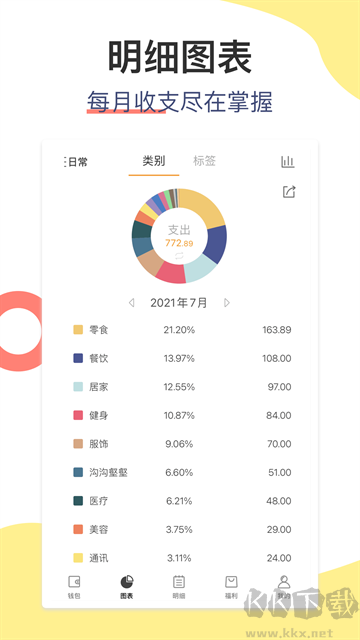The height and width of the screenshot is (640, 360).
Task: Go to previous month arrow
Action: coord(131,302)
